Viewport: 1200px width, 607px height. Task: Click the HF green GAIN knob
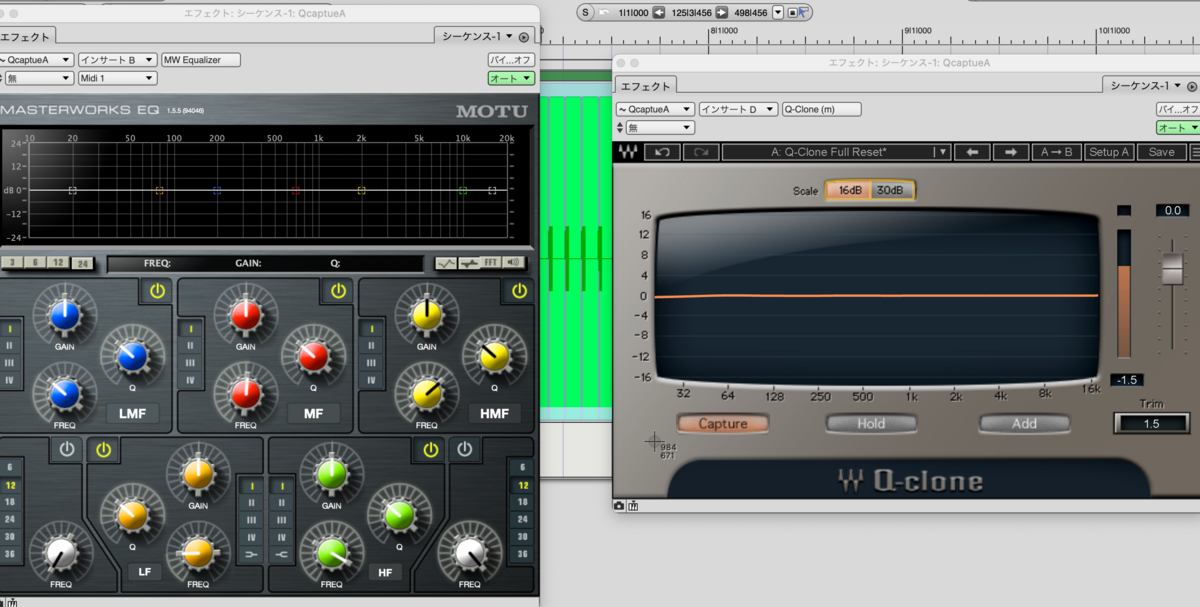pos(331,474)
